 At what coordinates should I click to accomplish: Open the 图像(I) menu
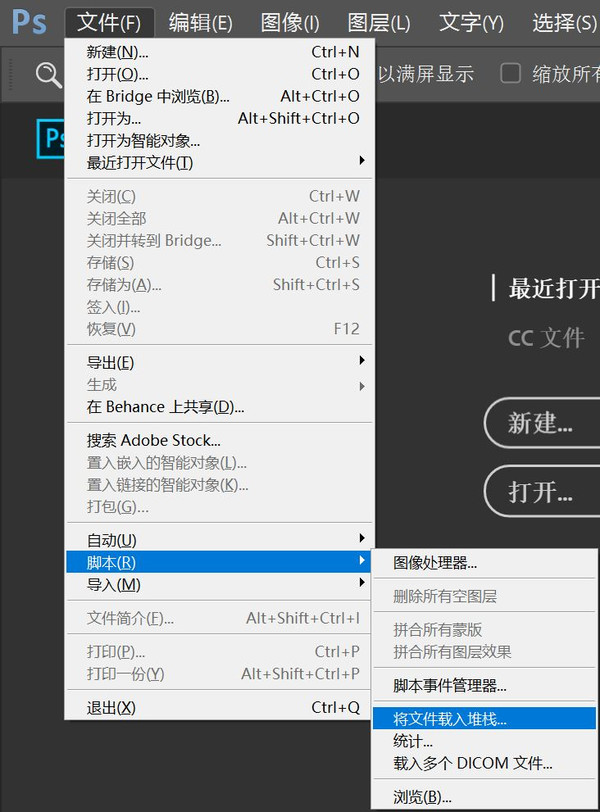[x=290, y=23]
